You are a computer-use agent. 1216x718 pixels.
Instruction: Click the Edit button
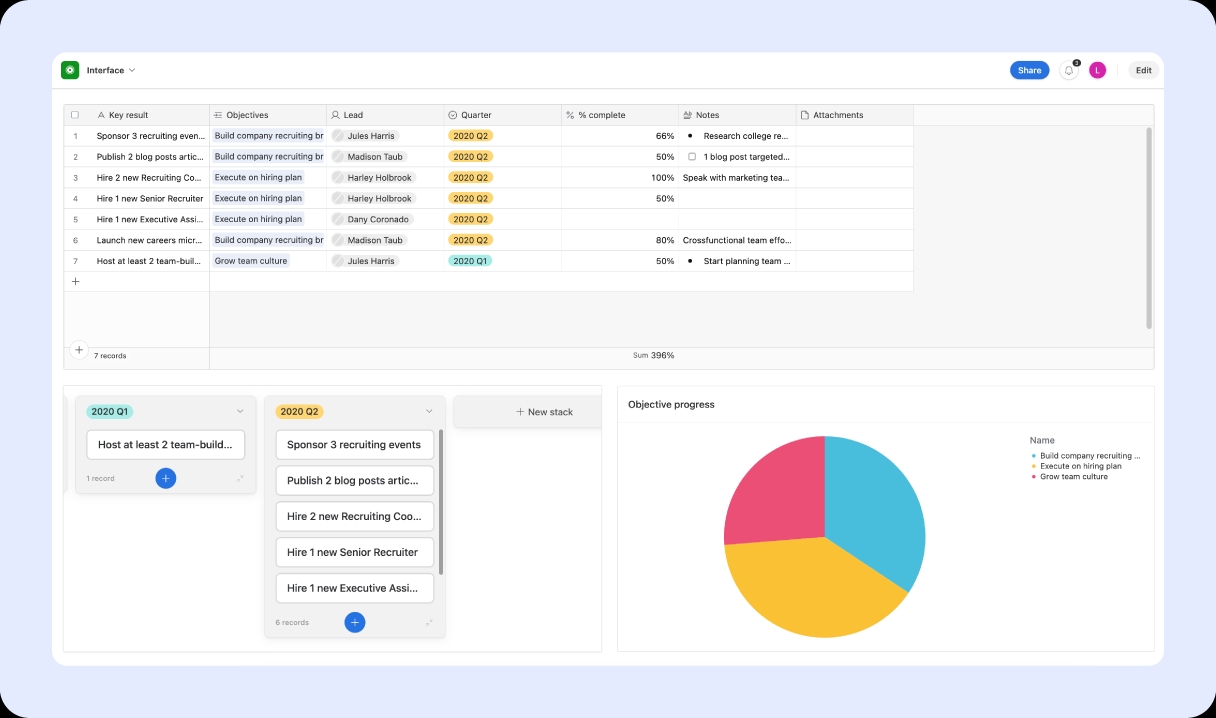pyautogui.click(x=1143, y=70)
